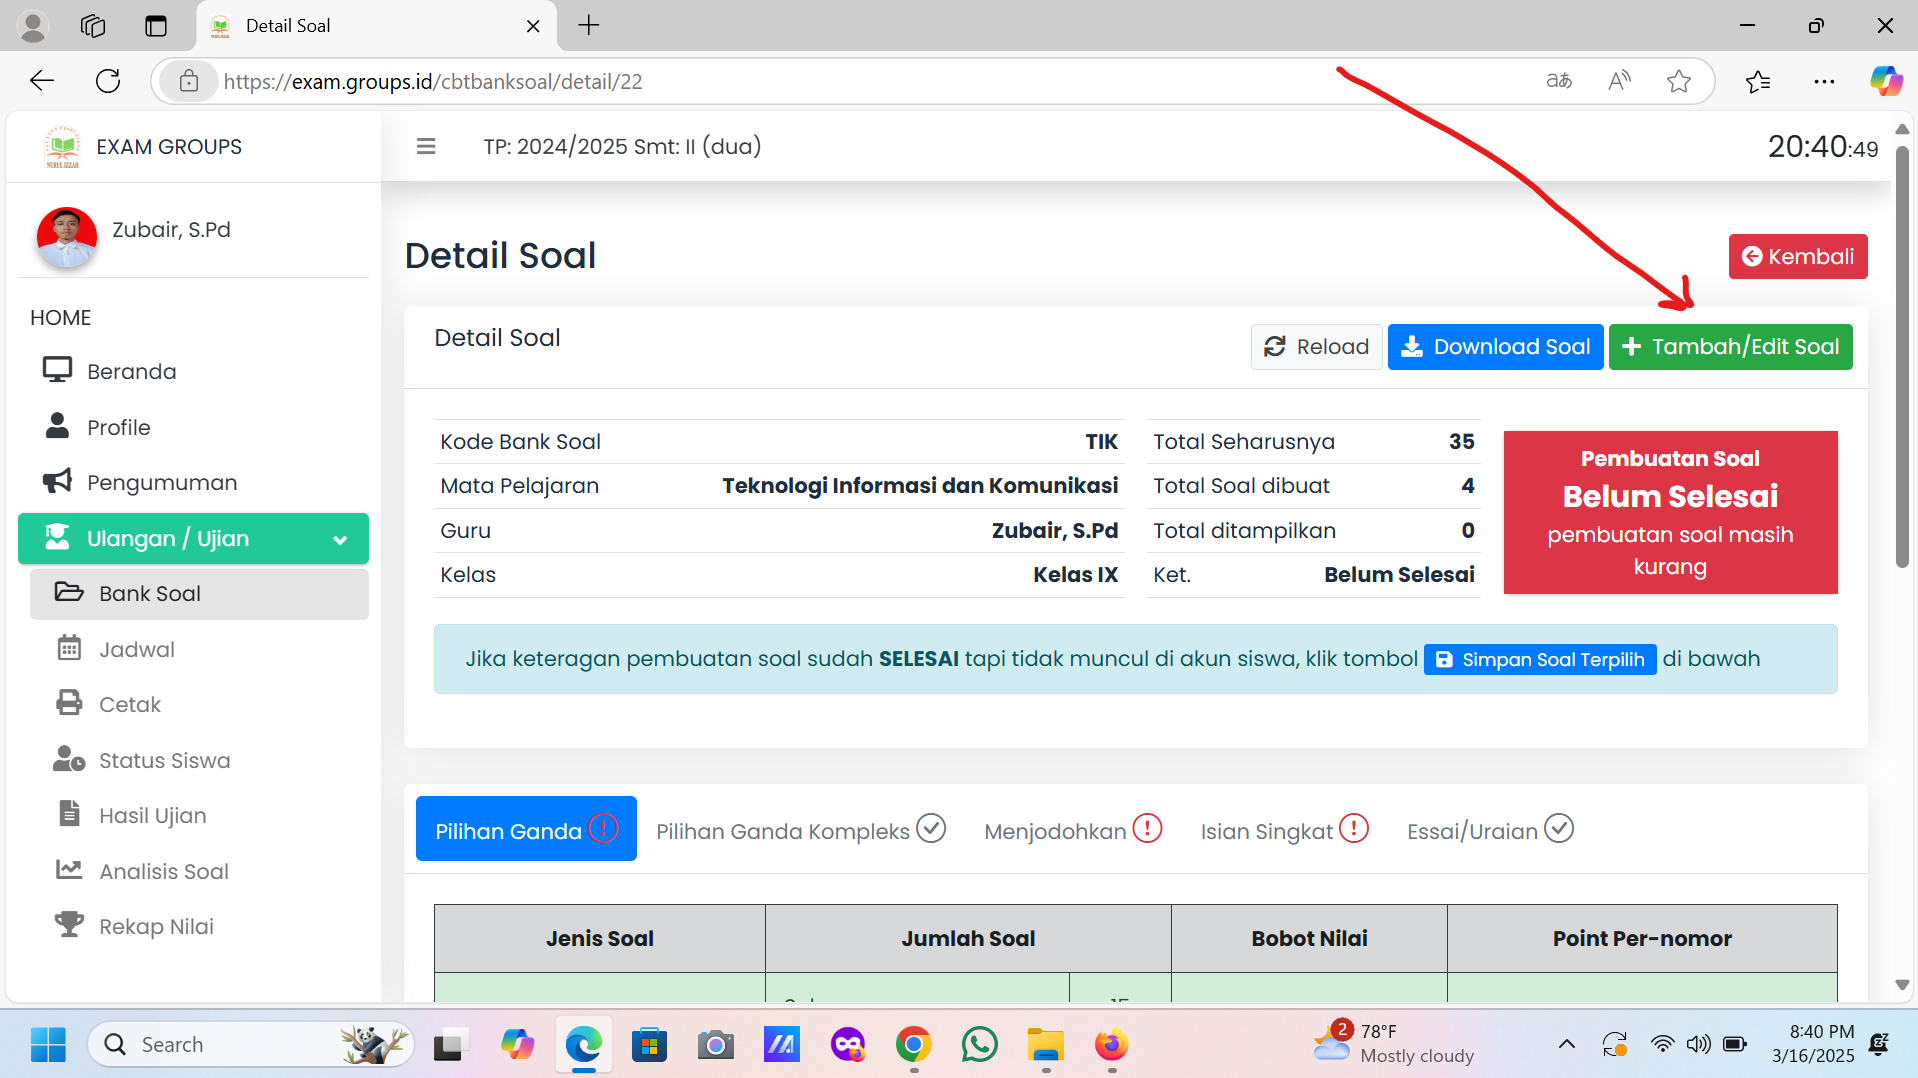Open WhatsApp from the taskbar
1918x1078 pixels.
pos(979,1045)
